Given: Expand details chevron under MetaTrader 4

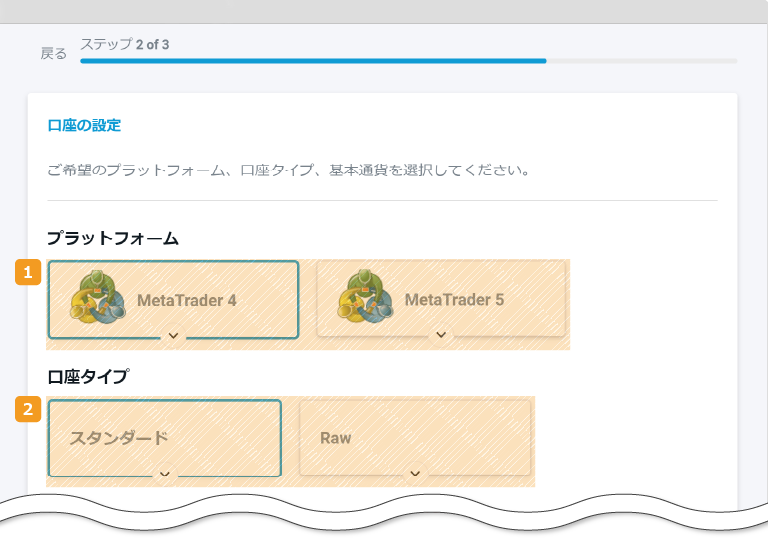Looking at the screenshot, I should [173, 336].
